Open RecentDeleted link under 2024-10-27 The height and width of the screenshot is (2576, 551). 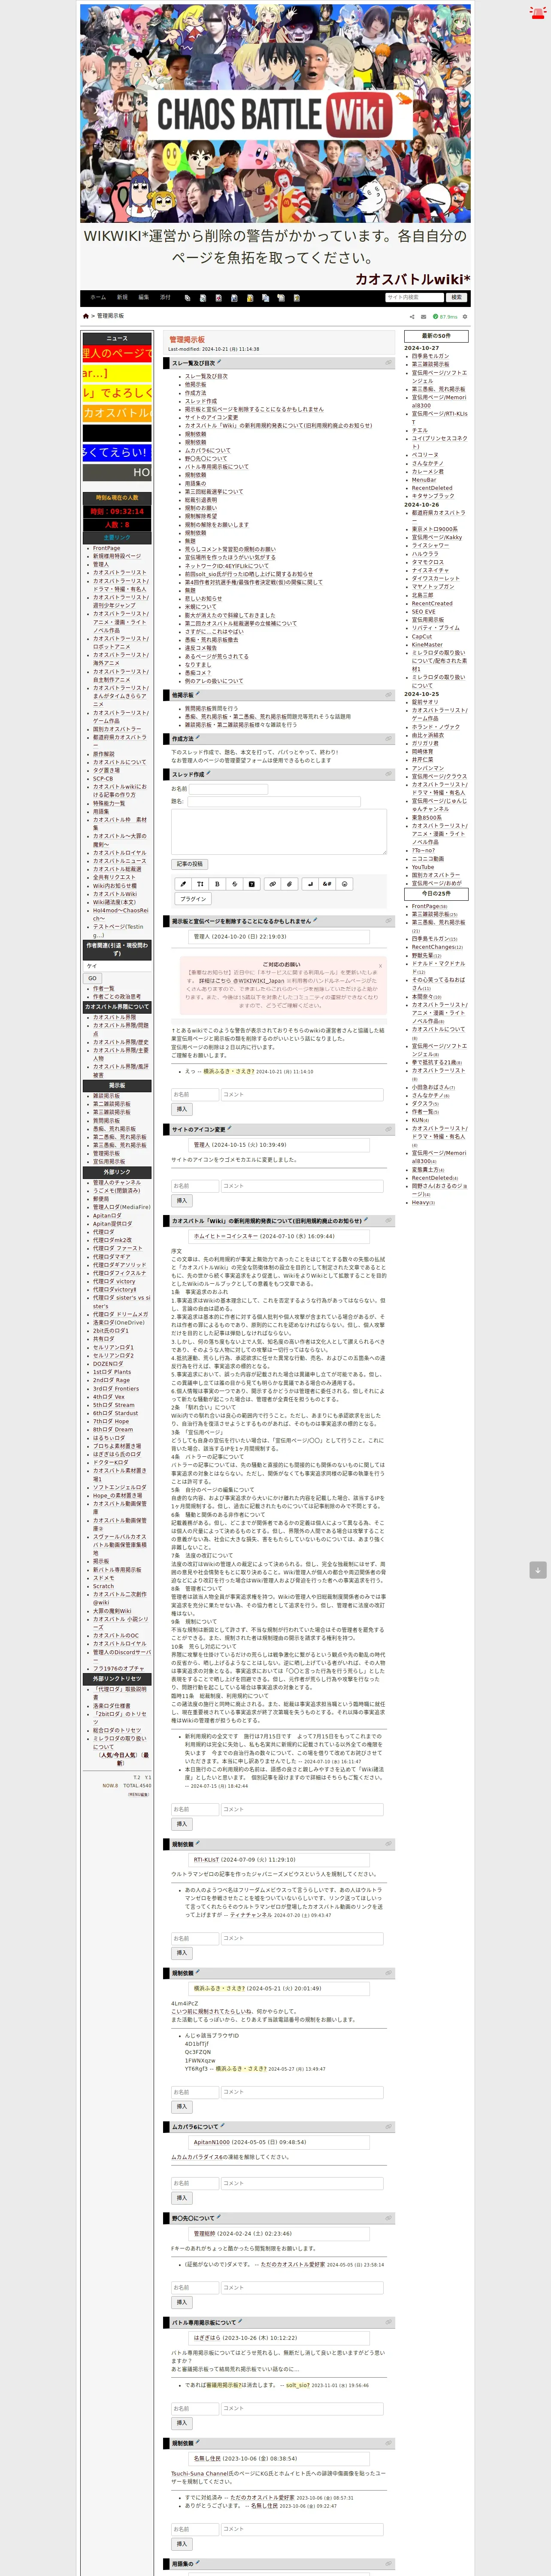click(432, 488)
